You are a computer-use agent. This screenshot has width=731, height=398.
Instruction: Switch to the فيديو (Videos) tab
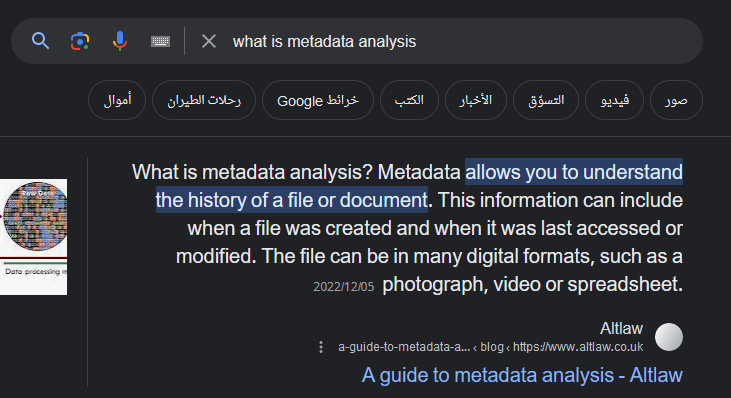coord(614,100)
